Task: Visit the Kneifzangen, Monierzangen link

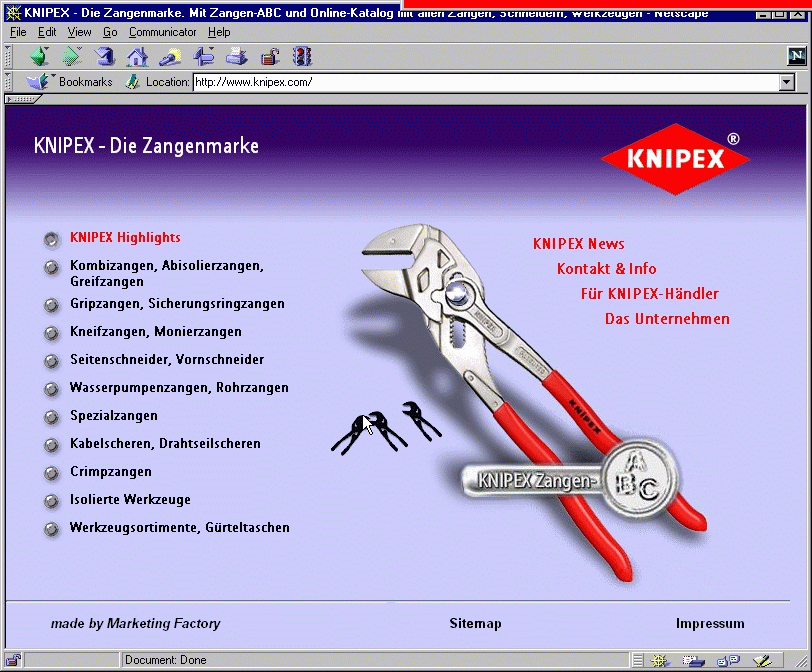Action: pyautogui.click(x=156, y=331)
